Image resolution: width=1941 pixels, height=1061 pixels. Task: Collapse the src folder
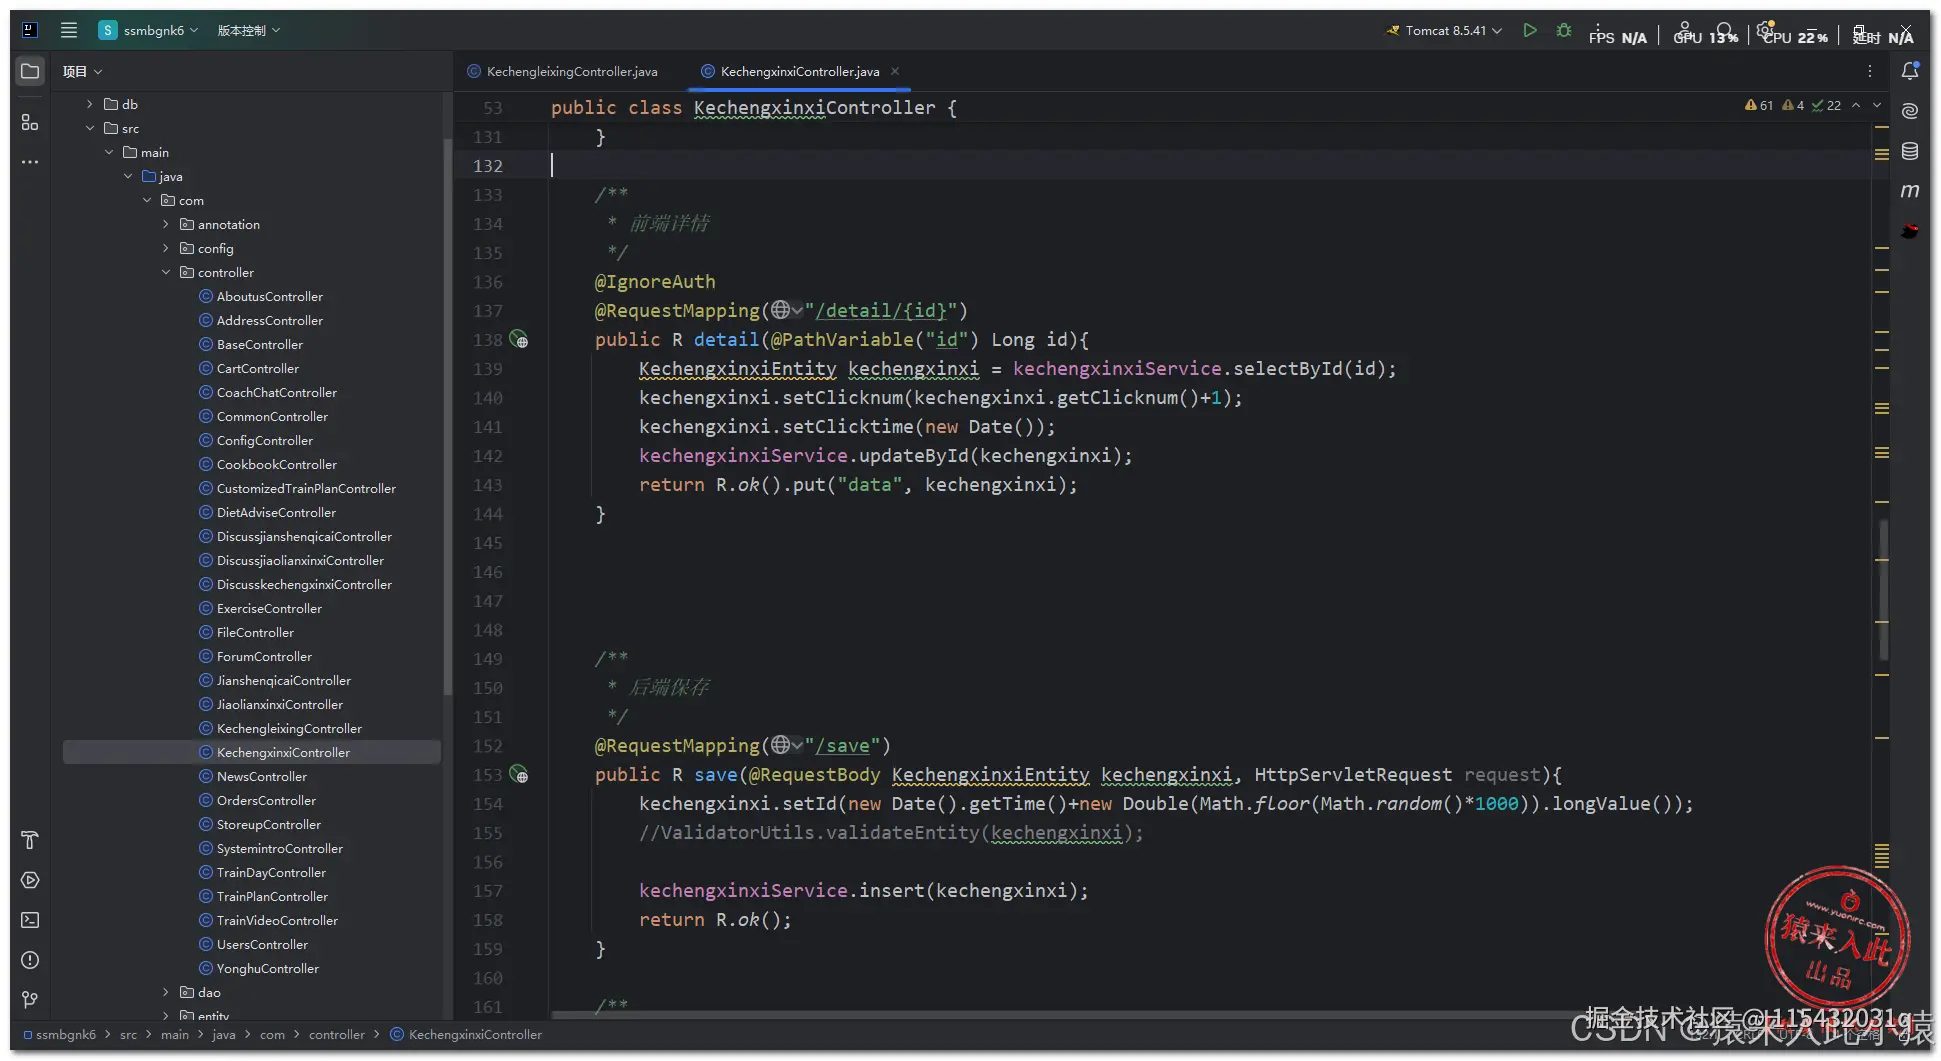90,128
